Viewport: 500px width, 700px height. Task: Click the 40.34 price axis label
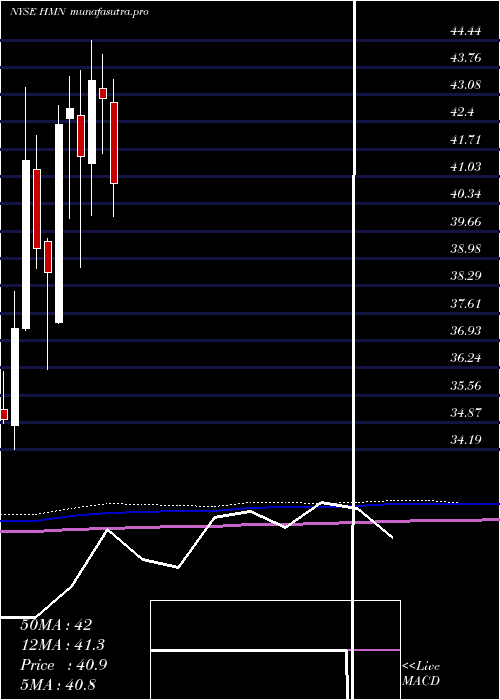(466, 194)
